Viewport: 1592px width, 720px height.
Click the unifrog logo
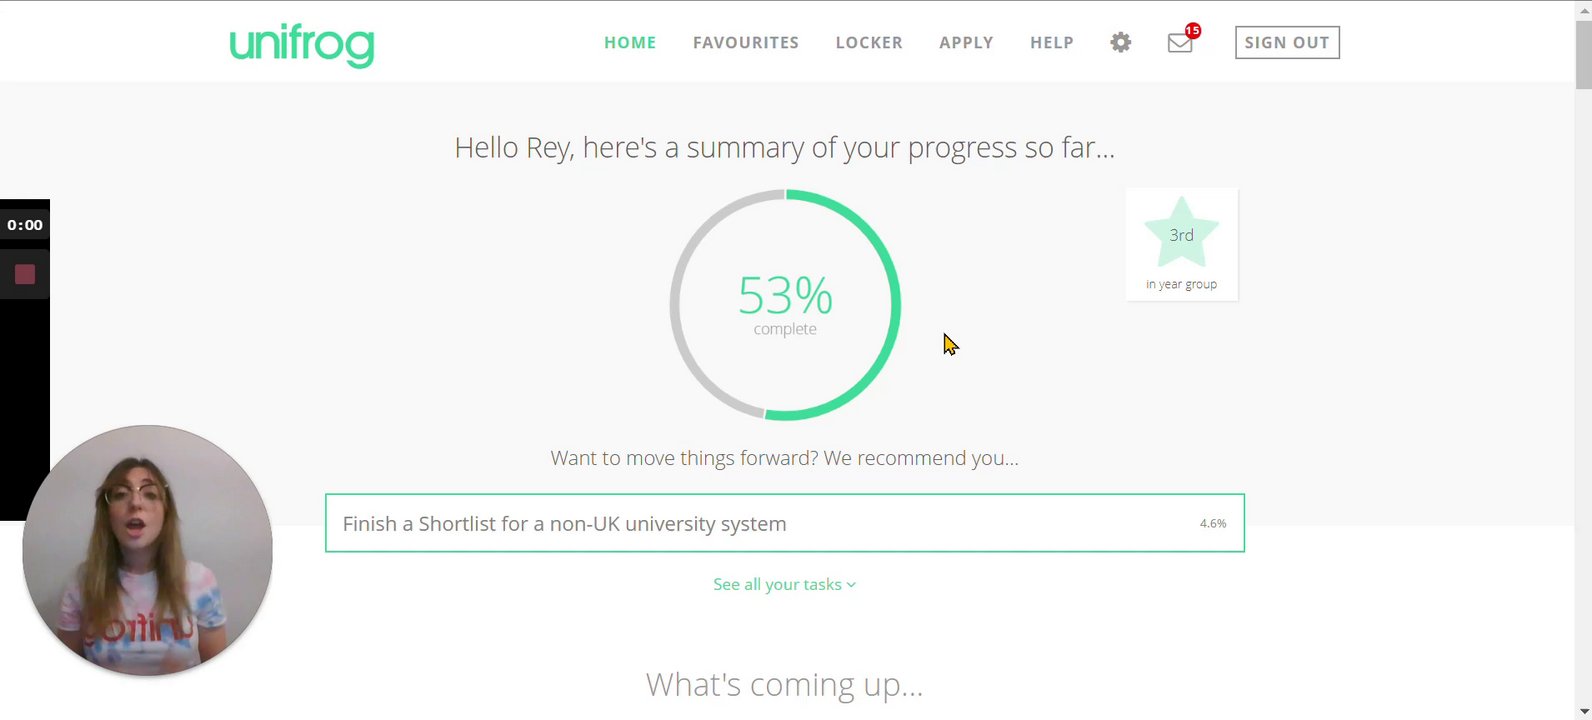pyautogui.click(x=301, y=44)
